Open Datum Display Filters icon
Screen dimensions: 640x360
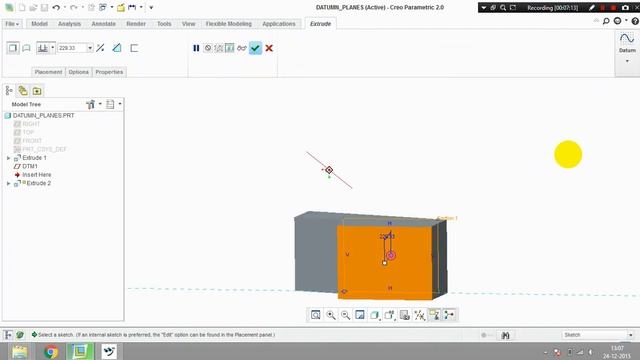(419, 315)
